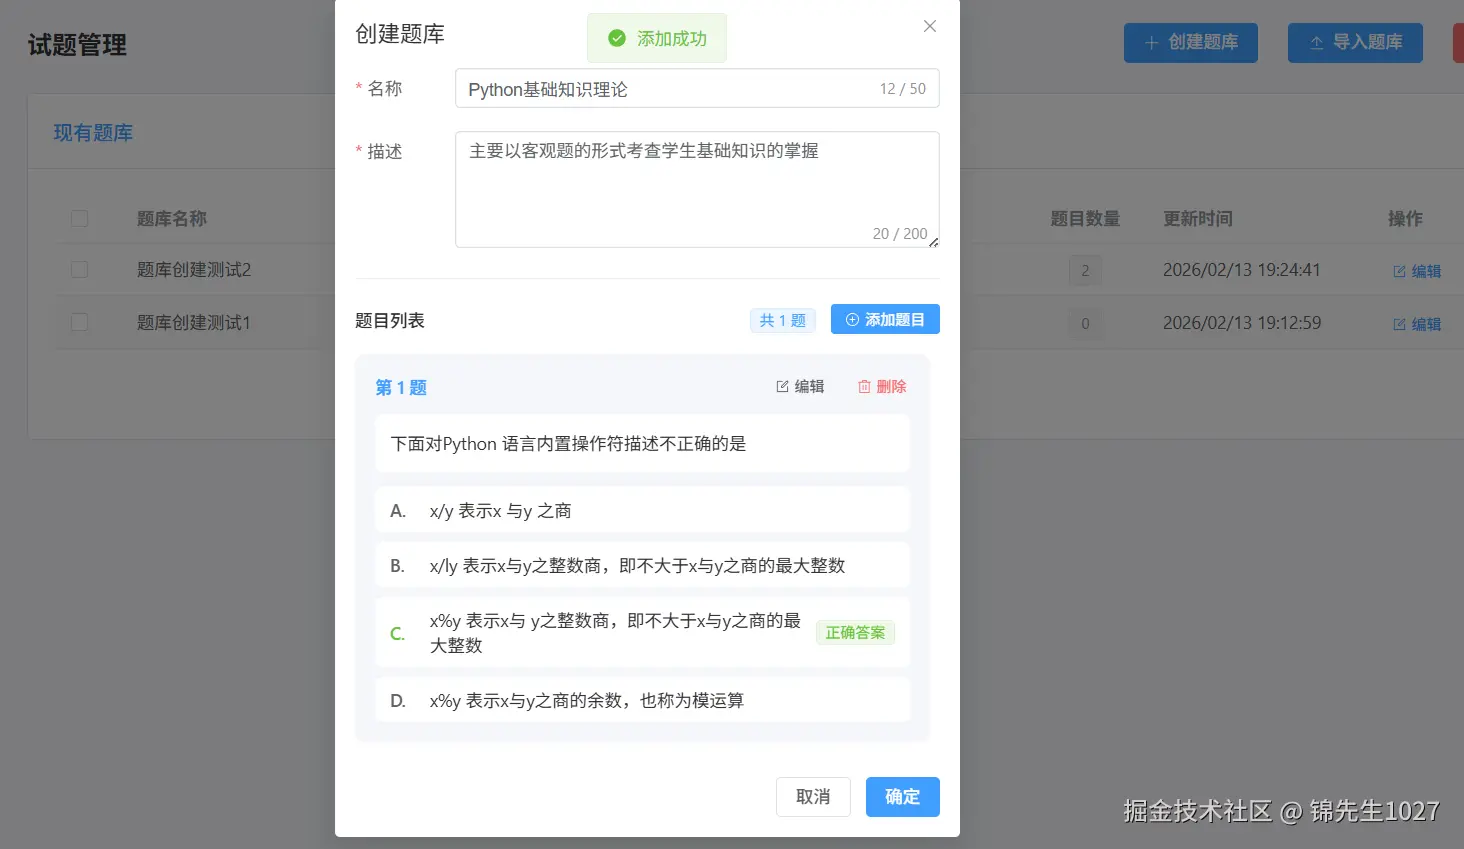Click the green check icon in 添加成功 toast

tap(619, 37)
